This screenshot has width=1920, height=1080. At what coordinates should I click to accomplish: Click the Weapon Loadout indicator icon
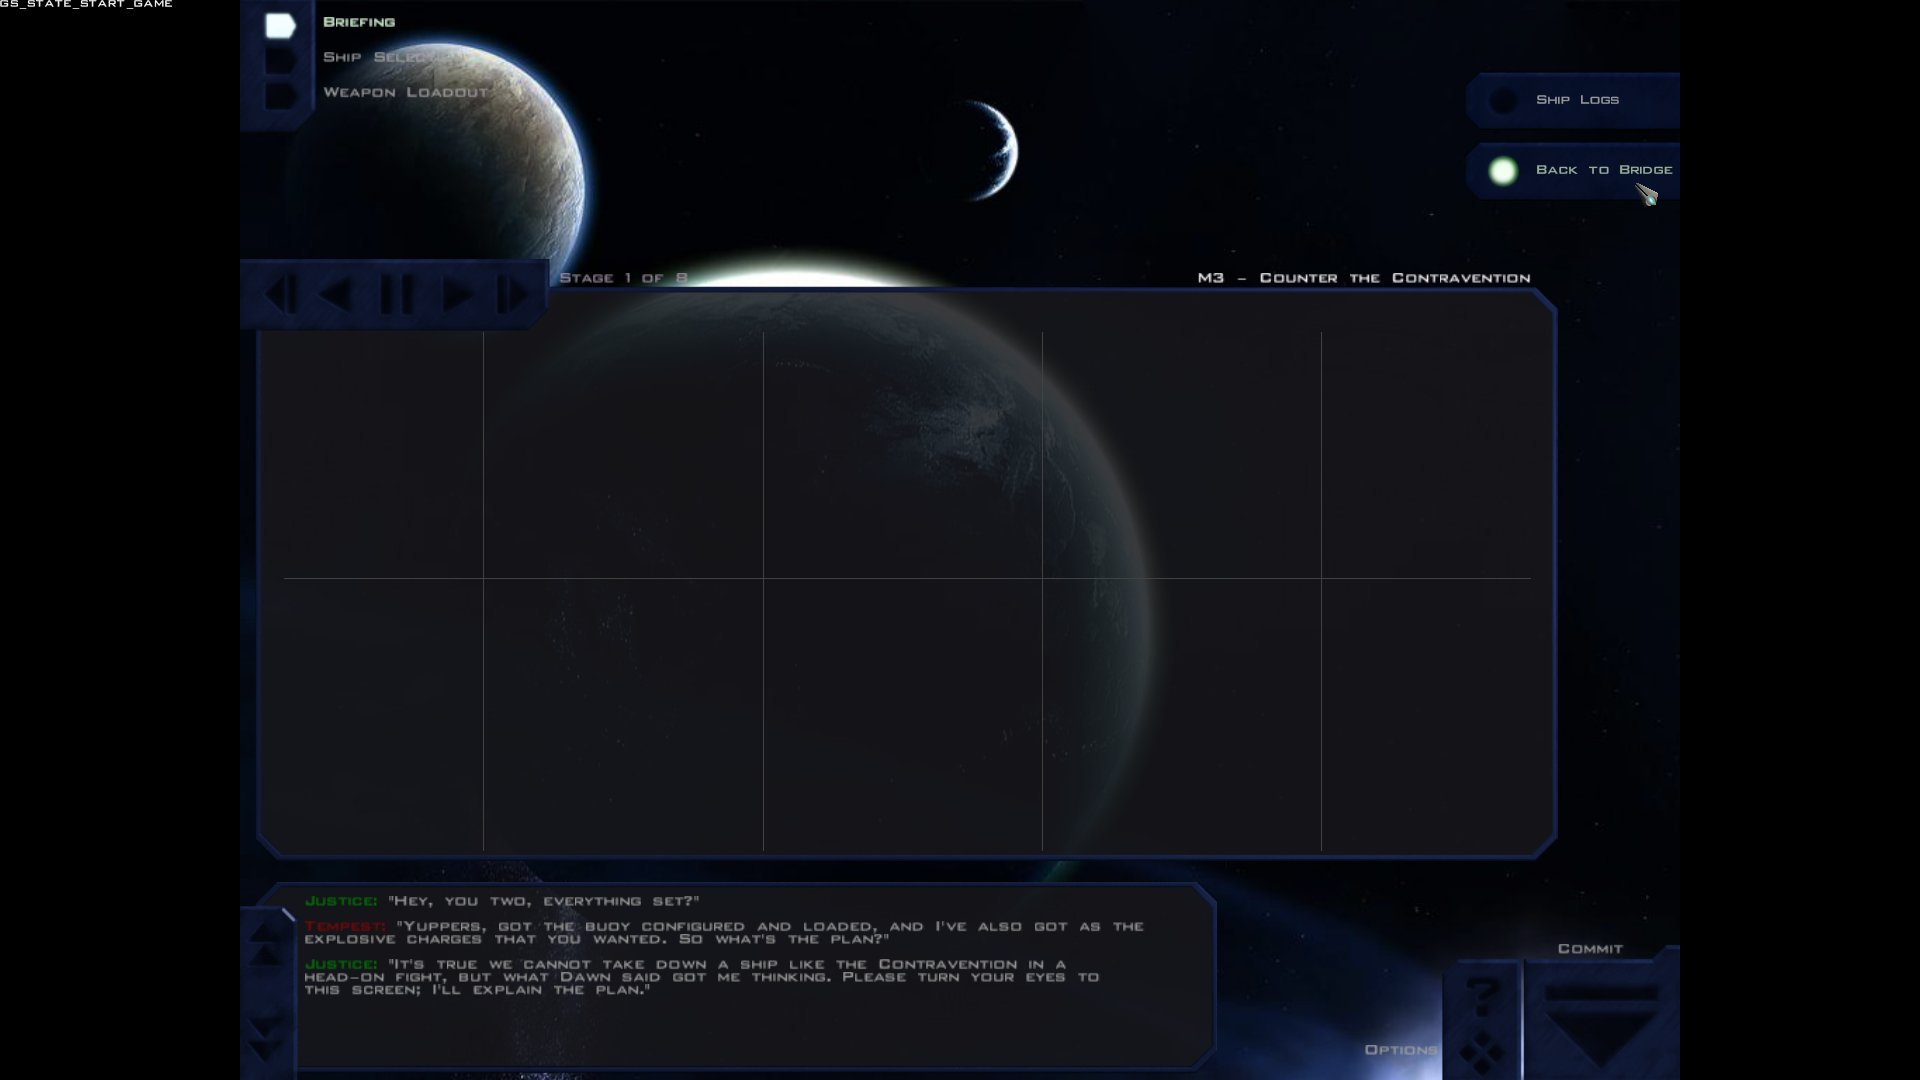[280, 95]
